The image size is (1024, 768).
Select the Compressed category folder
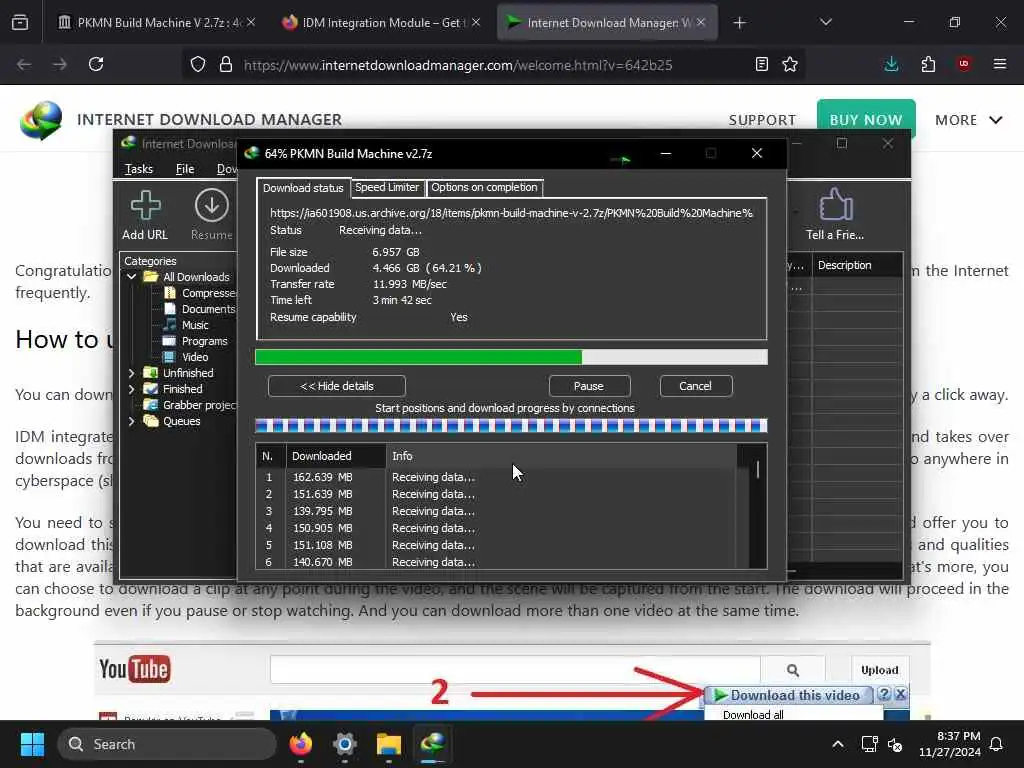(201, 293)
